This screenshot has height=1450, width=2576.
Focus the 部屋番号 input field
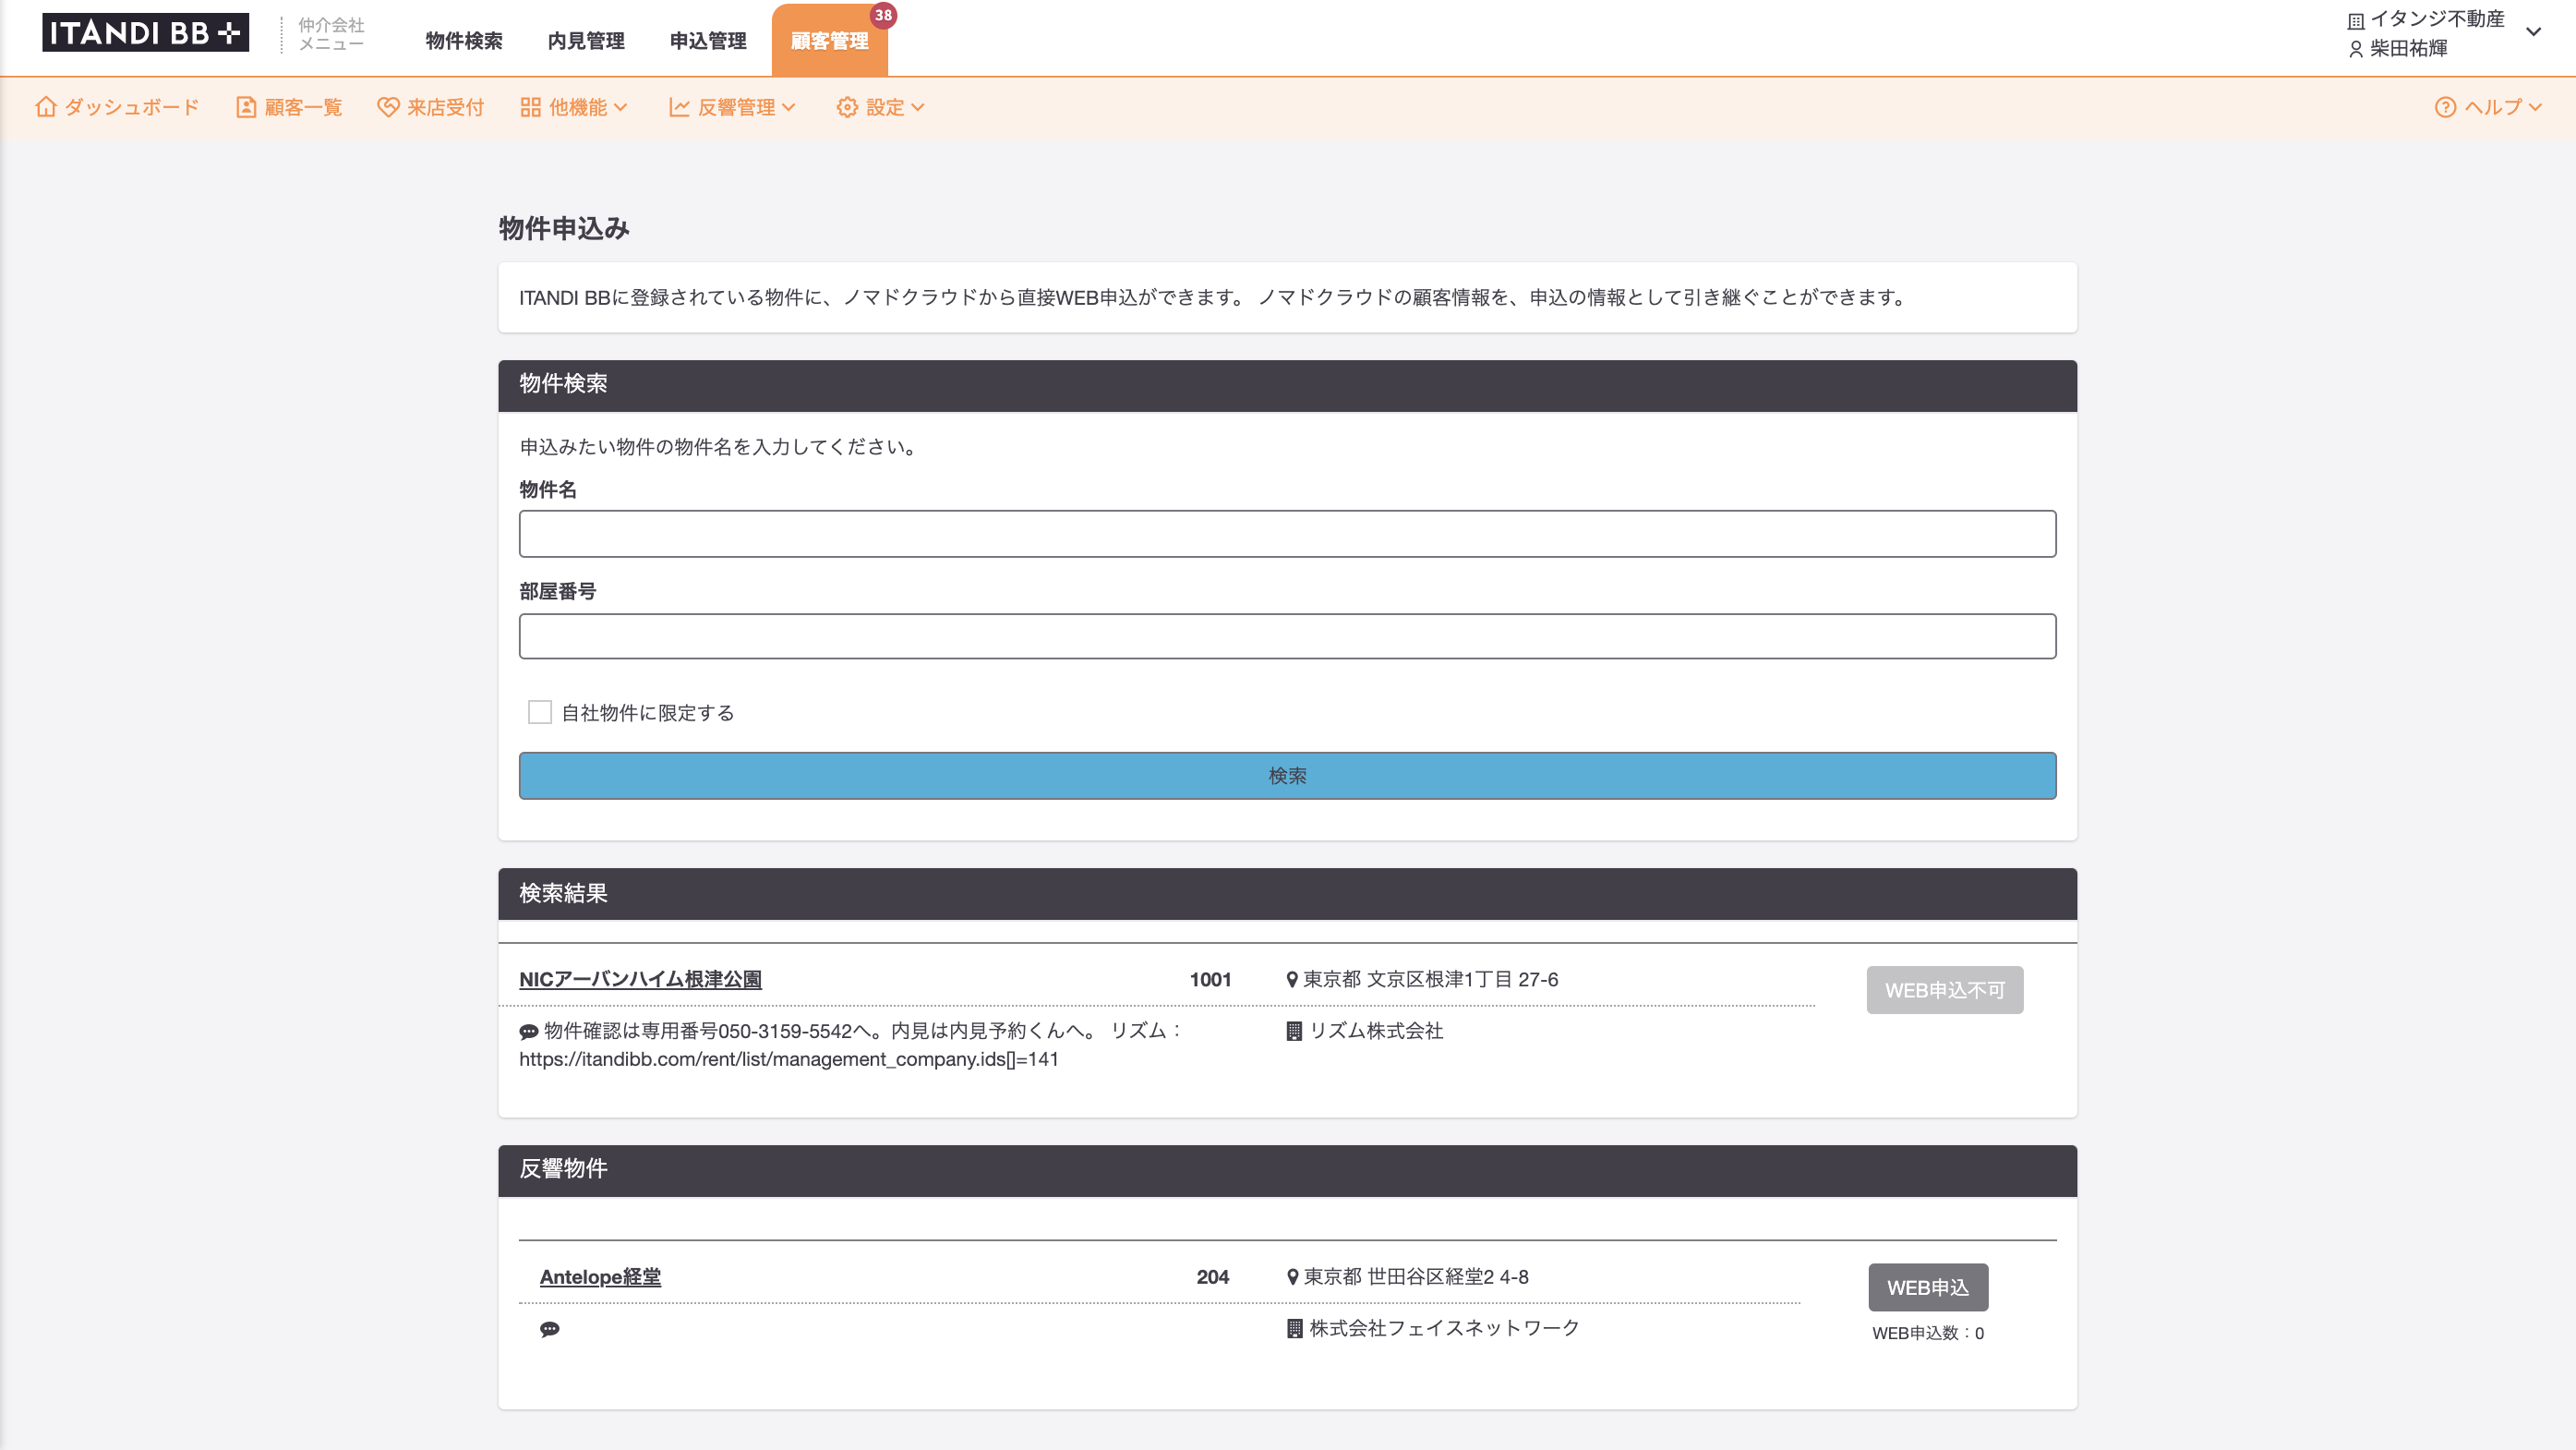tap(1287, 636)
